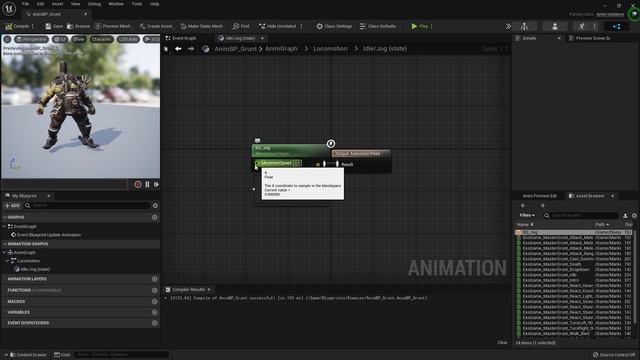Click the Create Asset toolbar button
Image resolution: width=640 pixels, height=360 pixels.
(156, 26)
